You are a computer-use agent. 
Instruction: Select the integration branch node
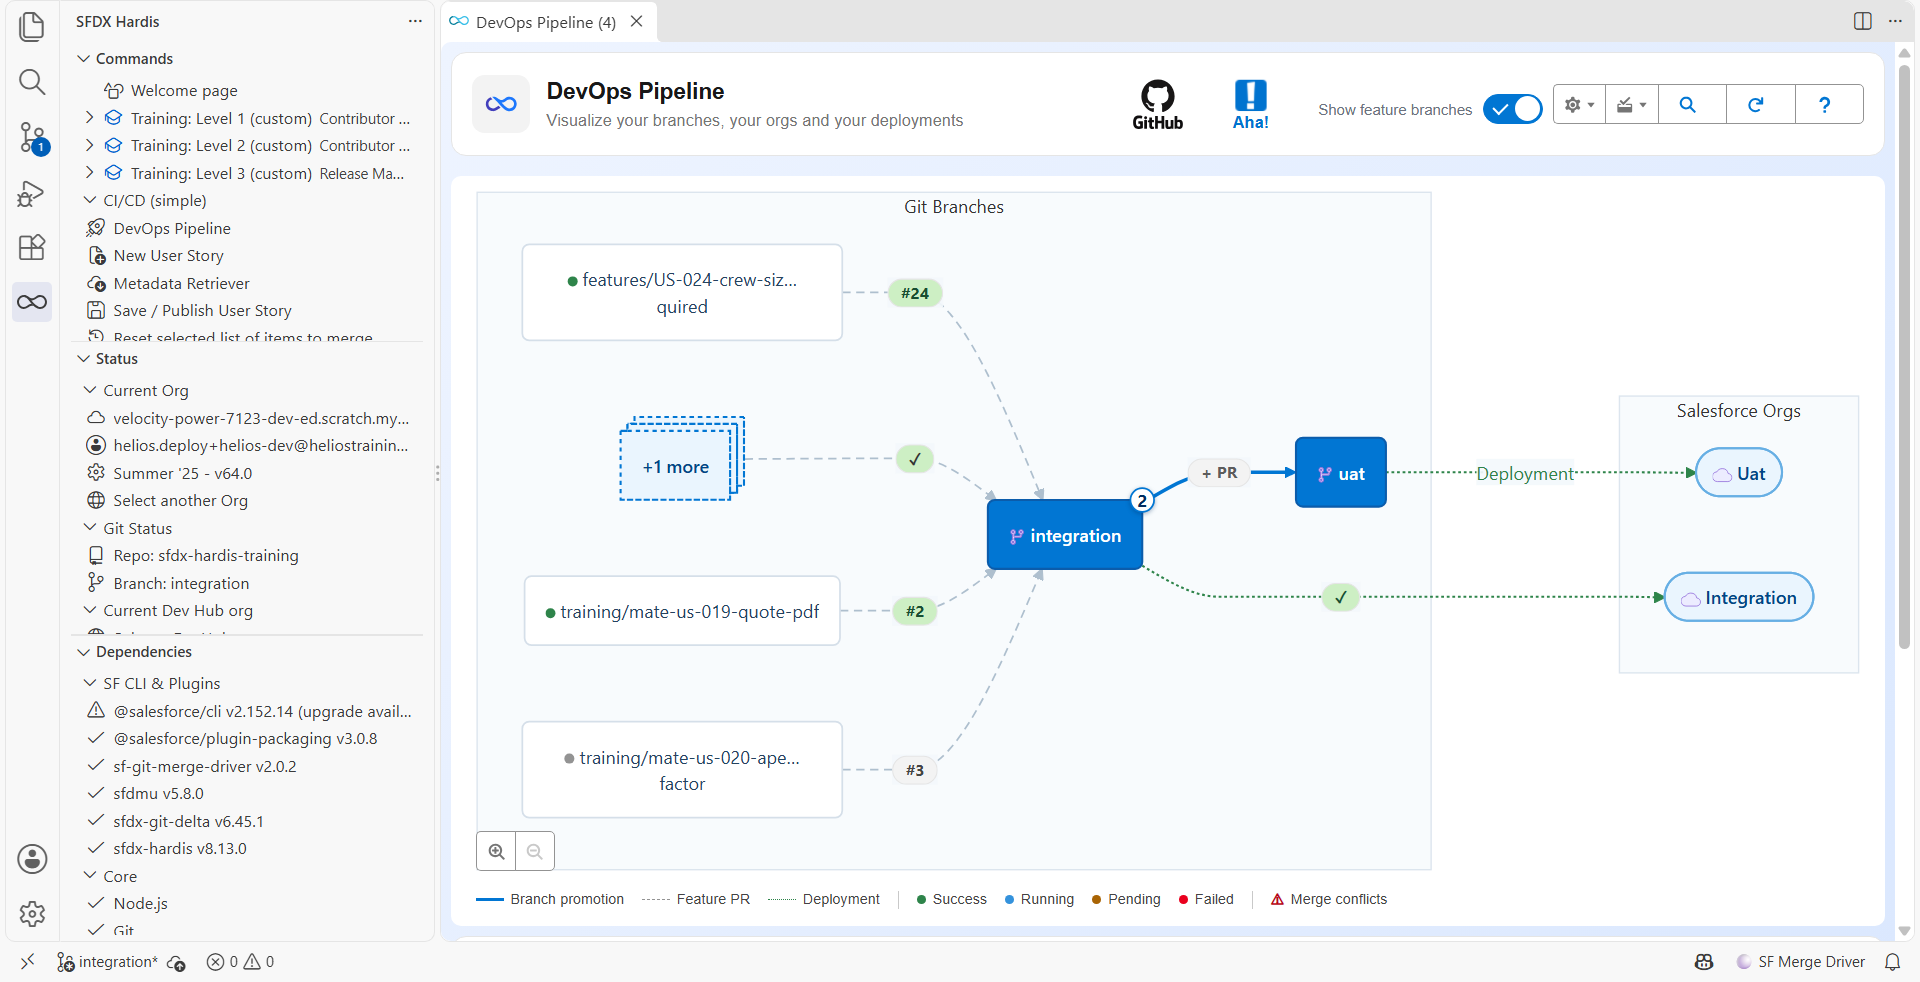click(1065, 535)
